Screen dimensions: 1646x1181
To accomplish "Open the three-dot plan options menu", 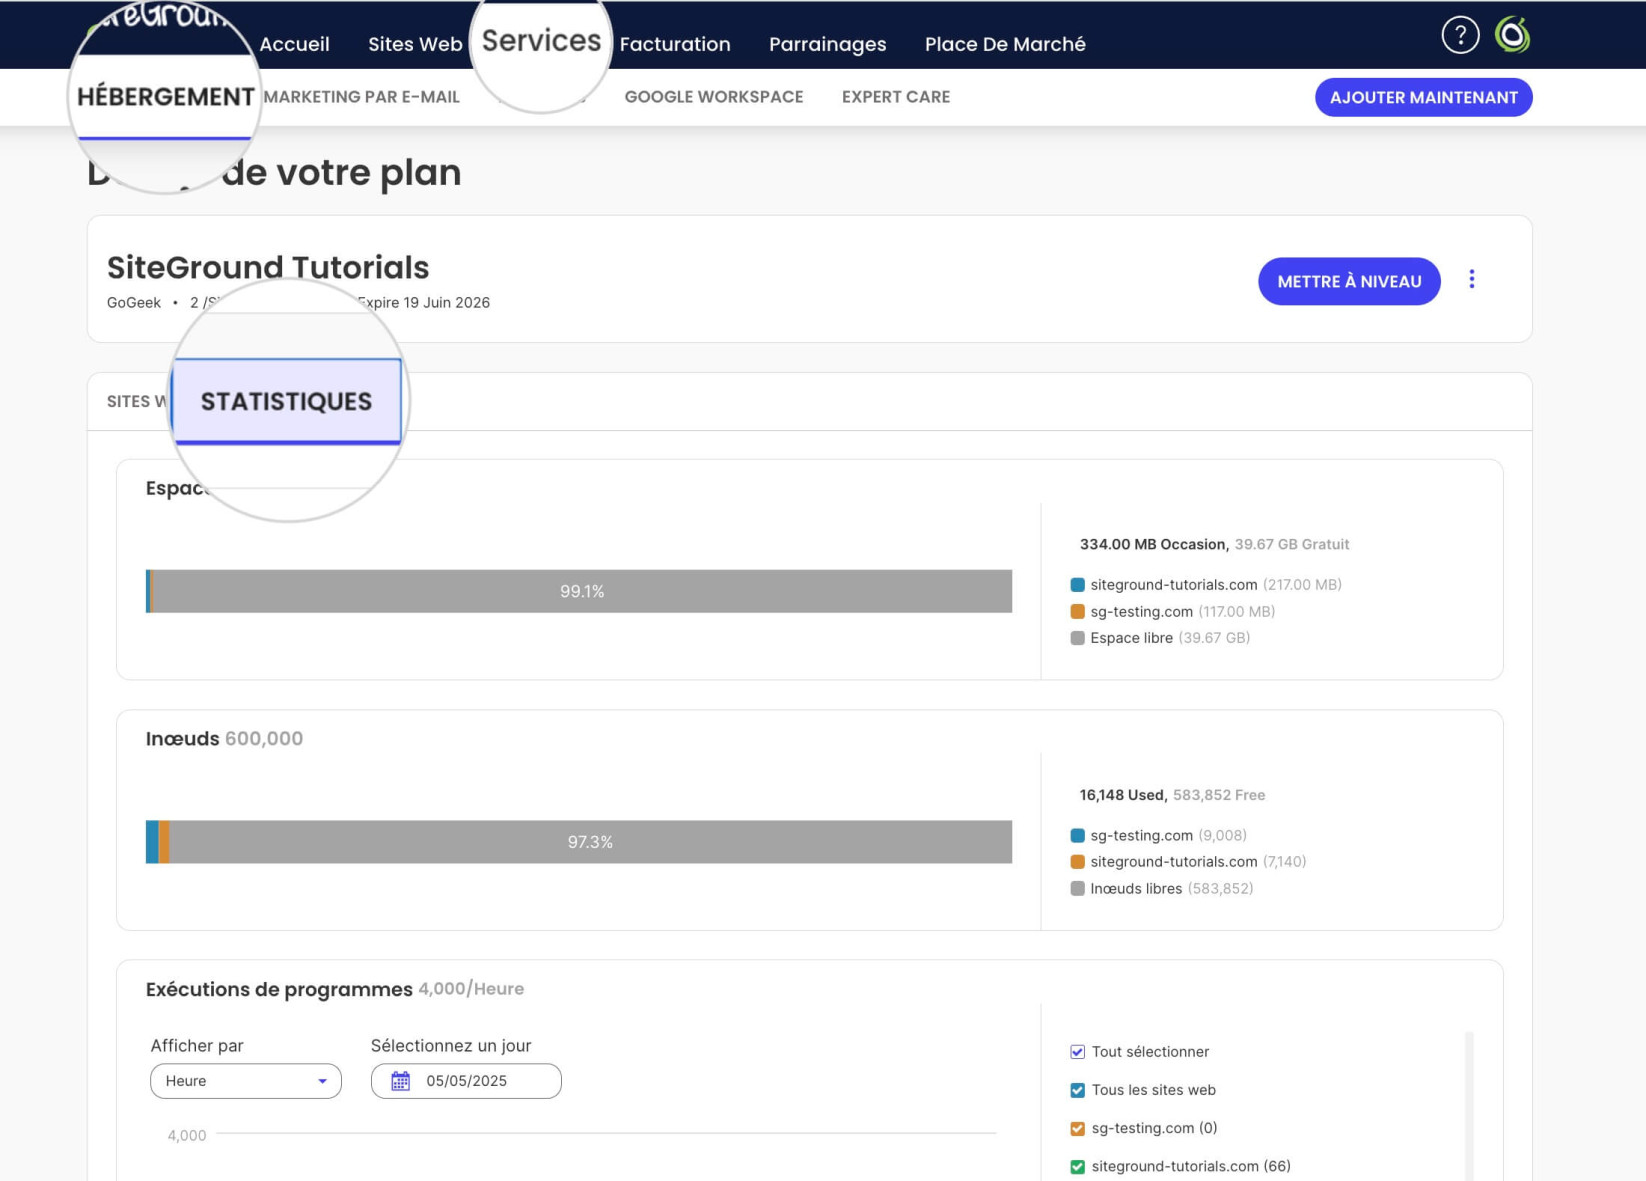I will [1471, 279].
